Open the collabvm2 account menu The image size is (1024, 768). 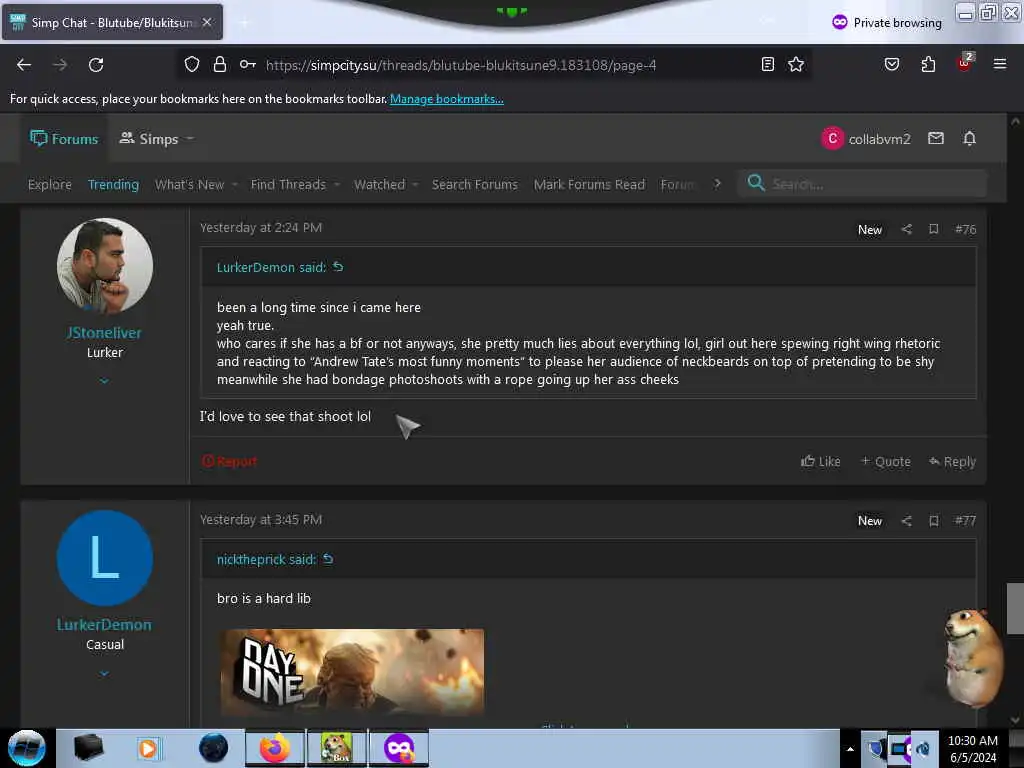coord(865,138)
